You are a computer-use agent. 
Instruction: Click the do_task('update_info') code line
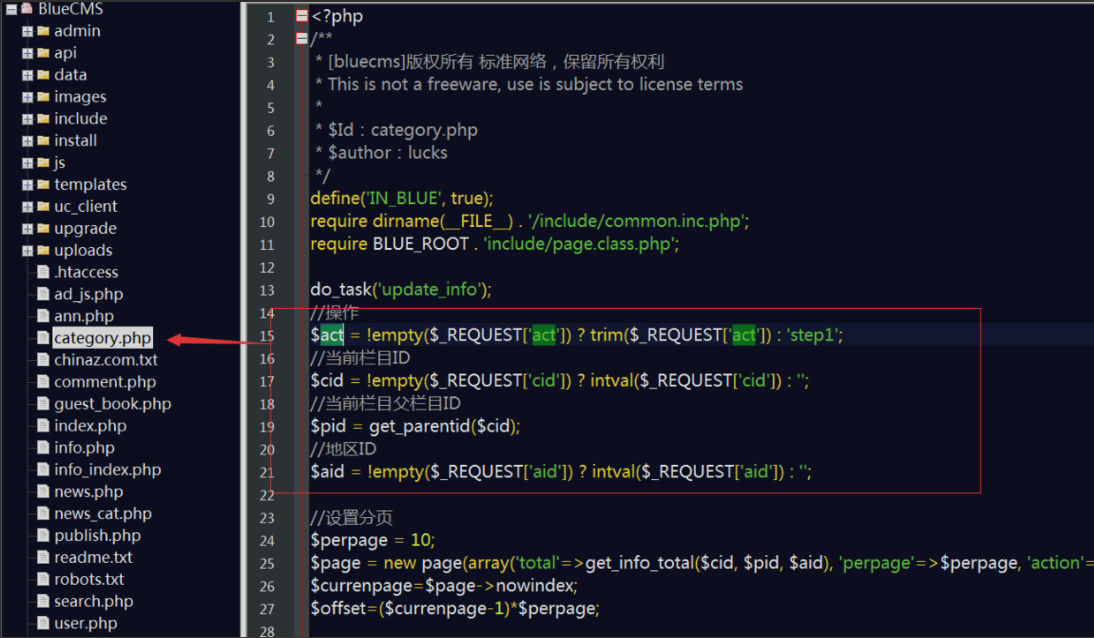click(x=401, y=290)
